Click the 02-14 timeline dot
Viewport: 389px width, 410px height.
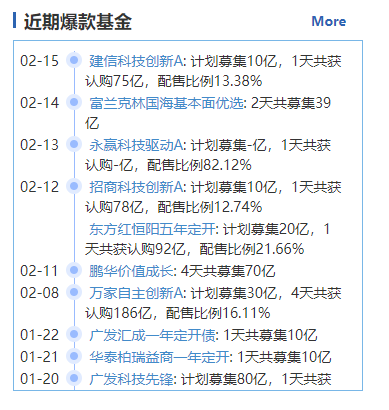(x=74, y=102)
